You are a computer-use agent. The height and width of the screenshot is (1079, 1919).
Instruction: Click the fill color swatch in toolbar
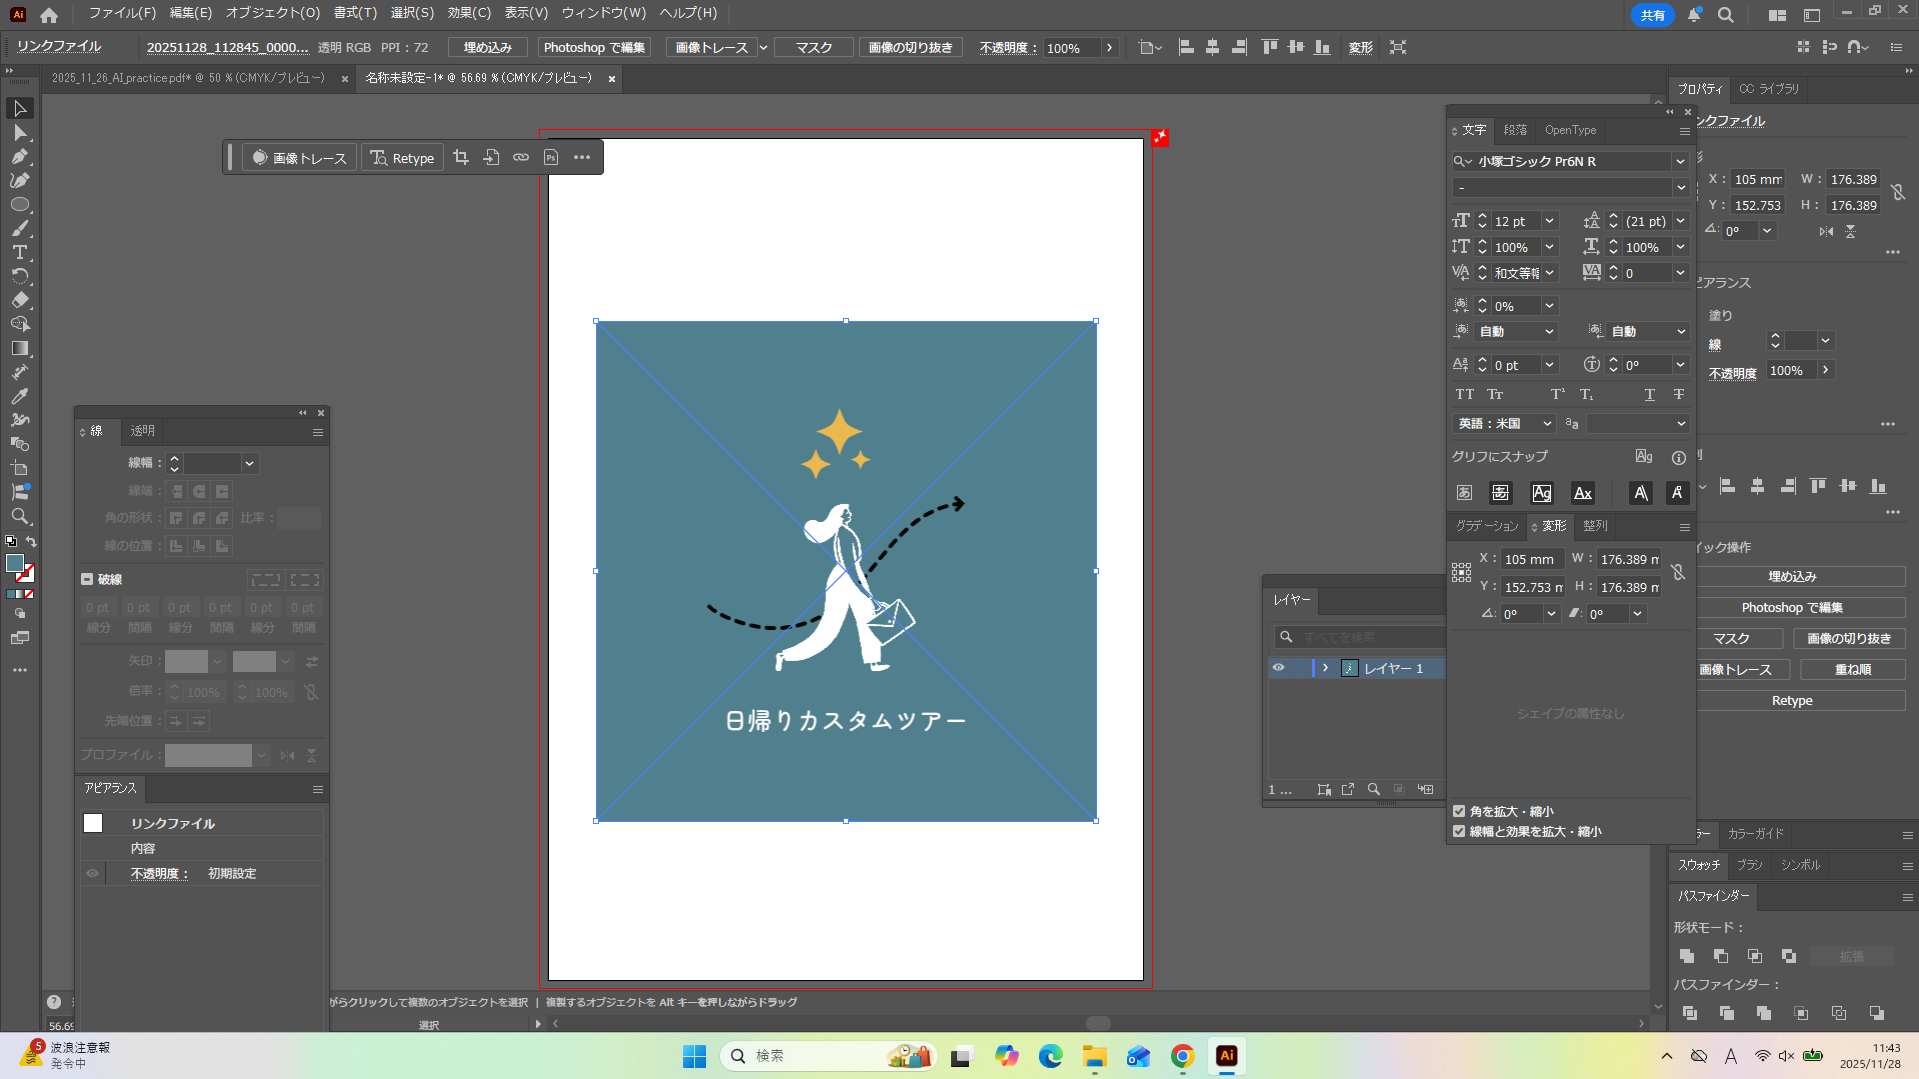point(15,564)
